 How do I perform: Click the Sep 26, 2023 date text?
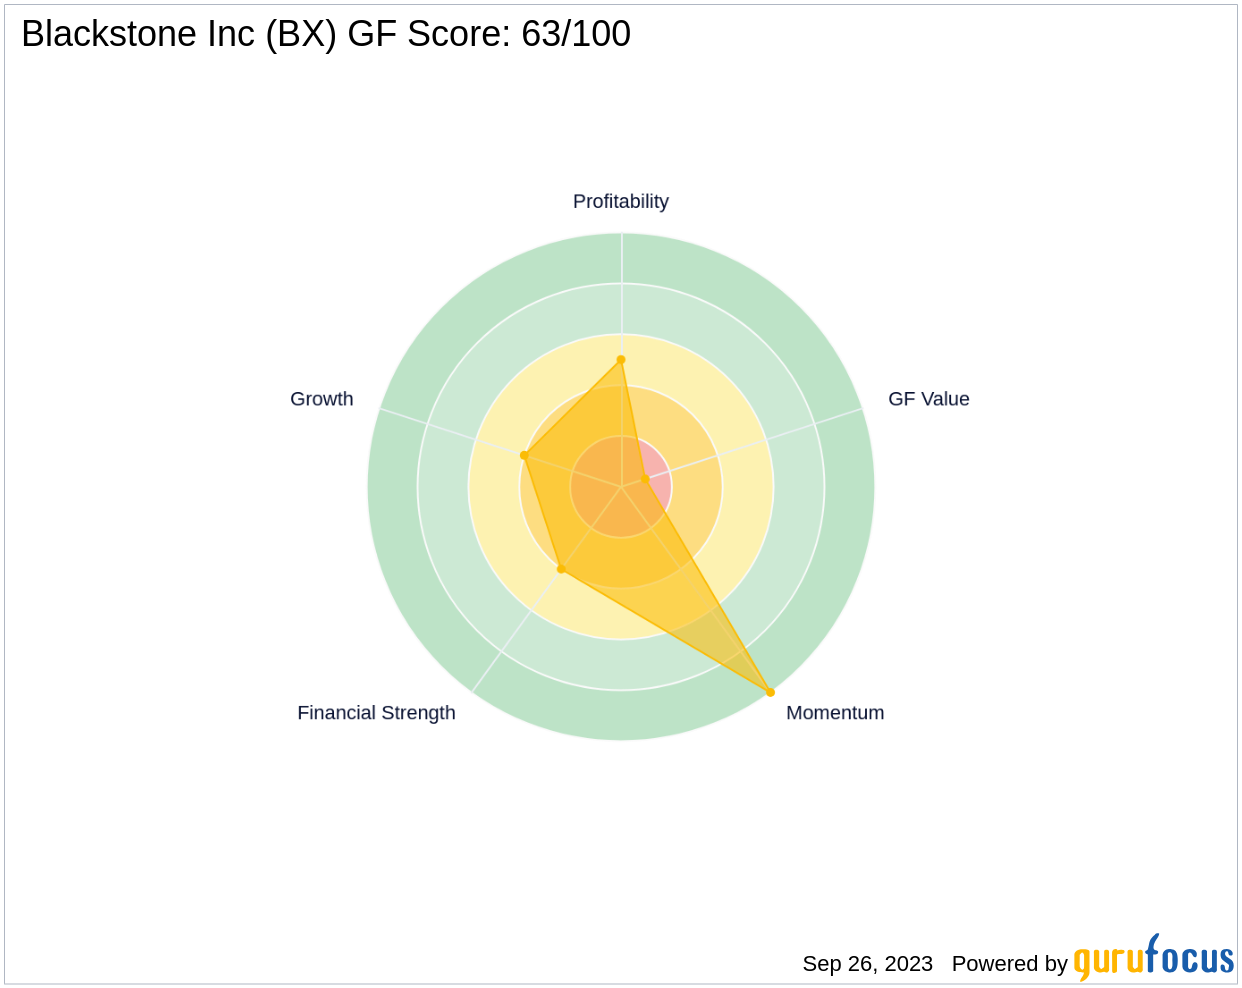coord(867,964)
